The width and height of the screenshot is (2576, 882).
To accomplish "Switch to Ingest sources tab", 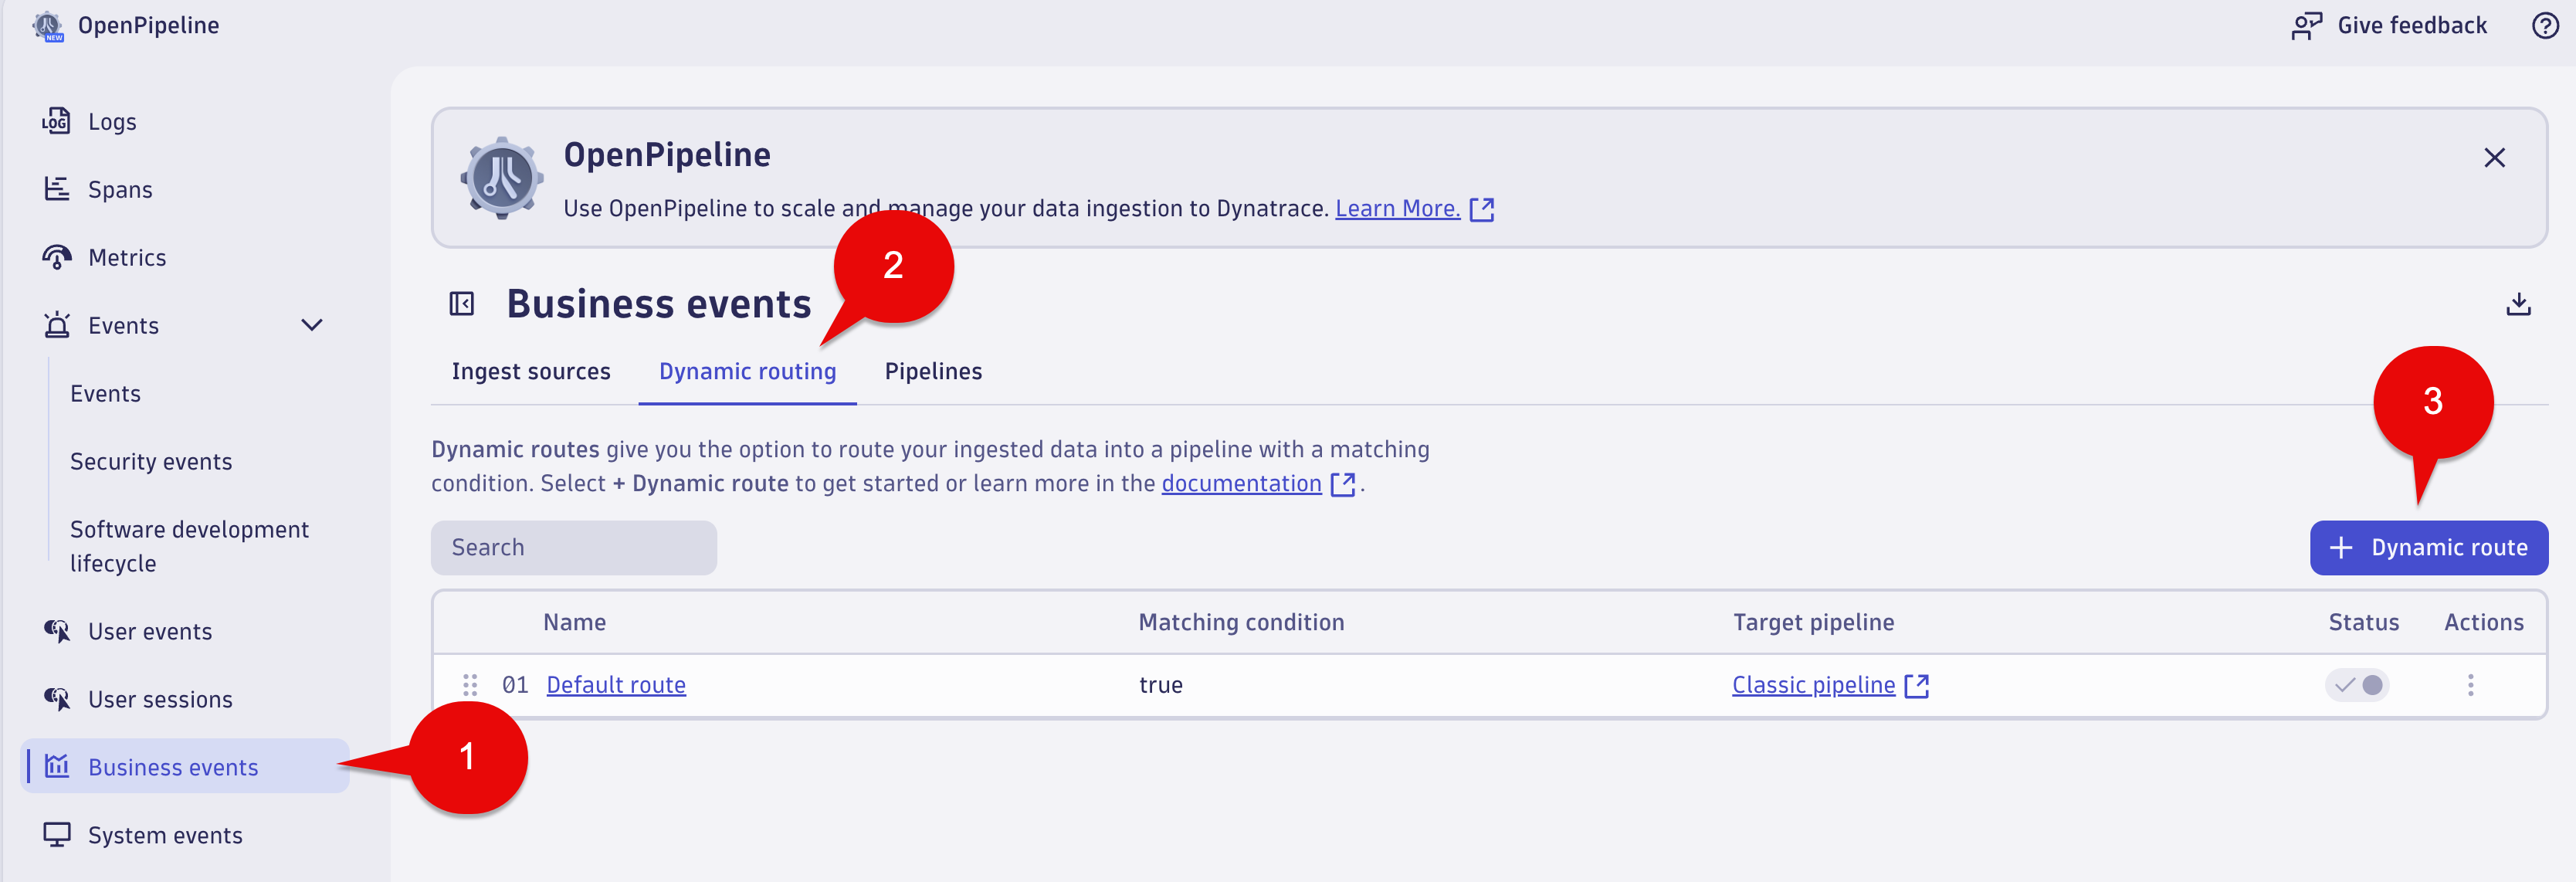I will [531, 371].
